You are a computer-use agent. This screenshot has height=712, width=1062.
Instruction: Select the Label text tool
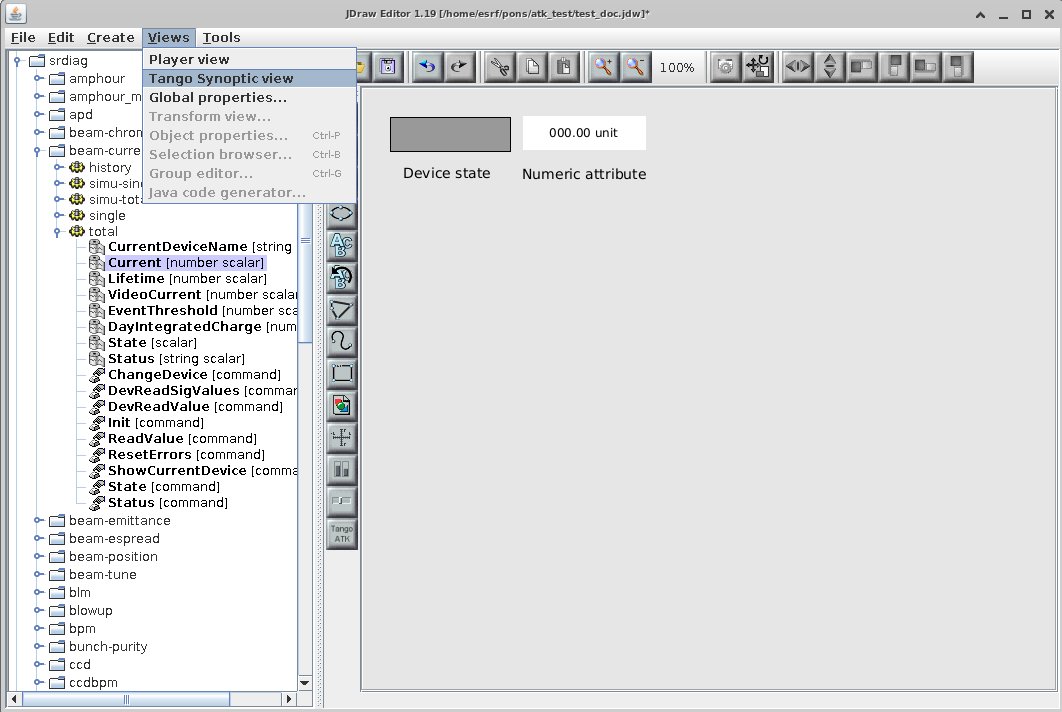tap(341, 245)
